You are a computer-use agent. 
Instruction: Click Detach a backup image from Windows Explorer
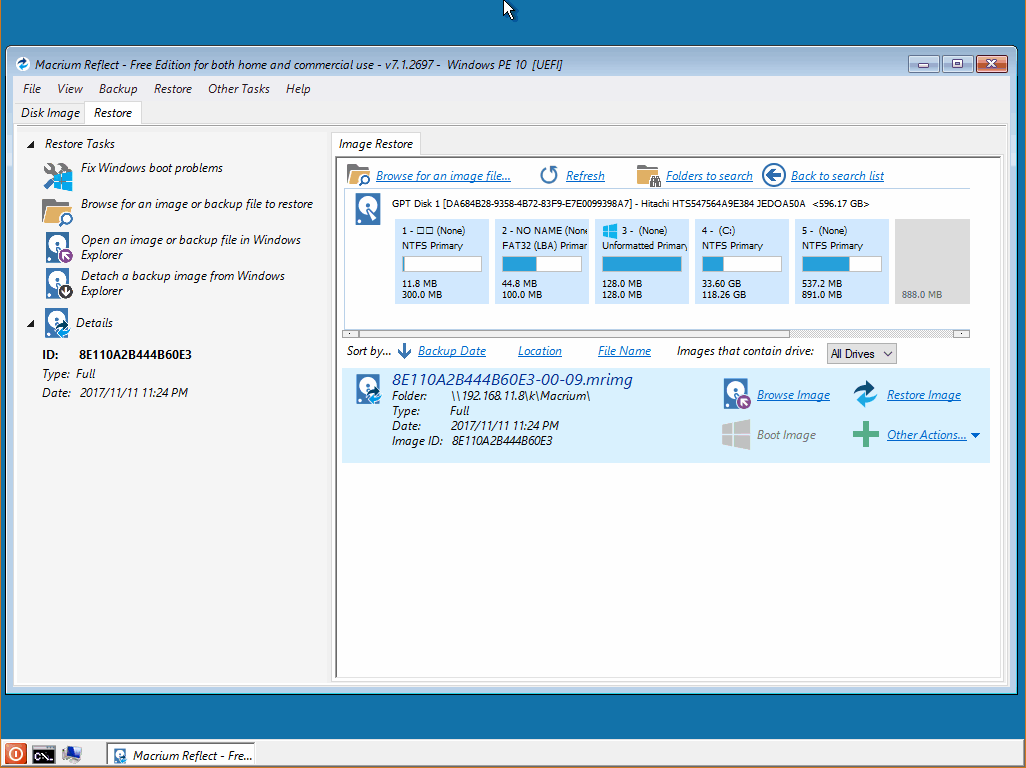(183, 283)
